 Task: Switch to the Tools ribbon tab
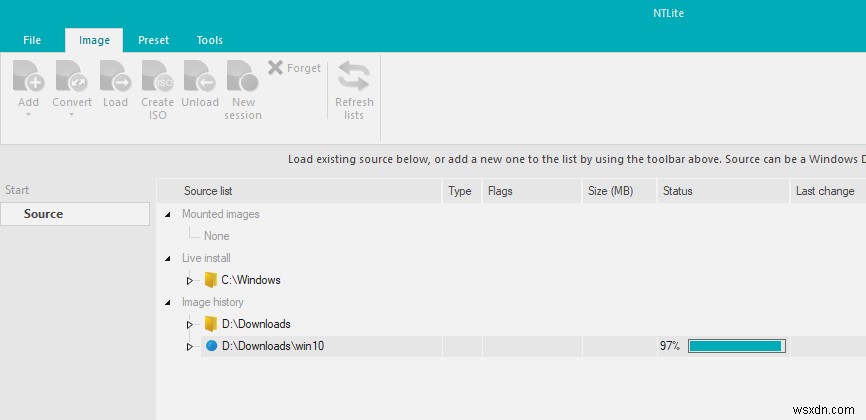pyautogui.click(x=210, y=40)
